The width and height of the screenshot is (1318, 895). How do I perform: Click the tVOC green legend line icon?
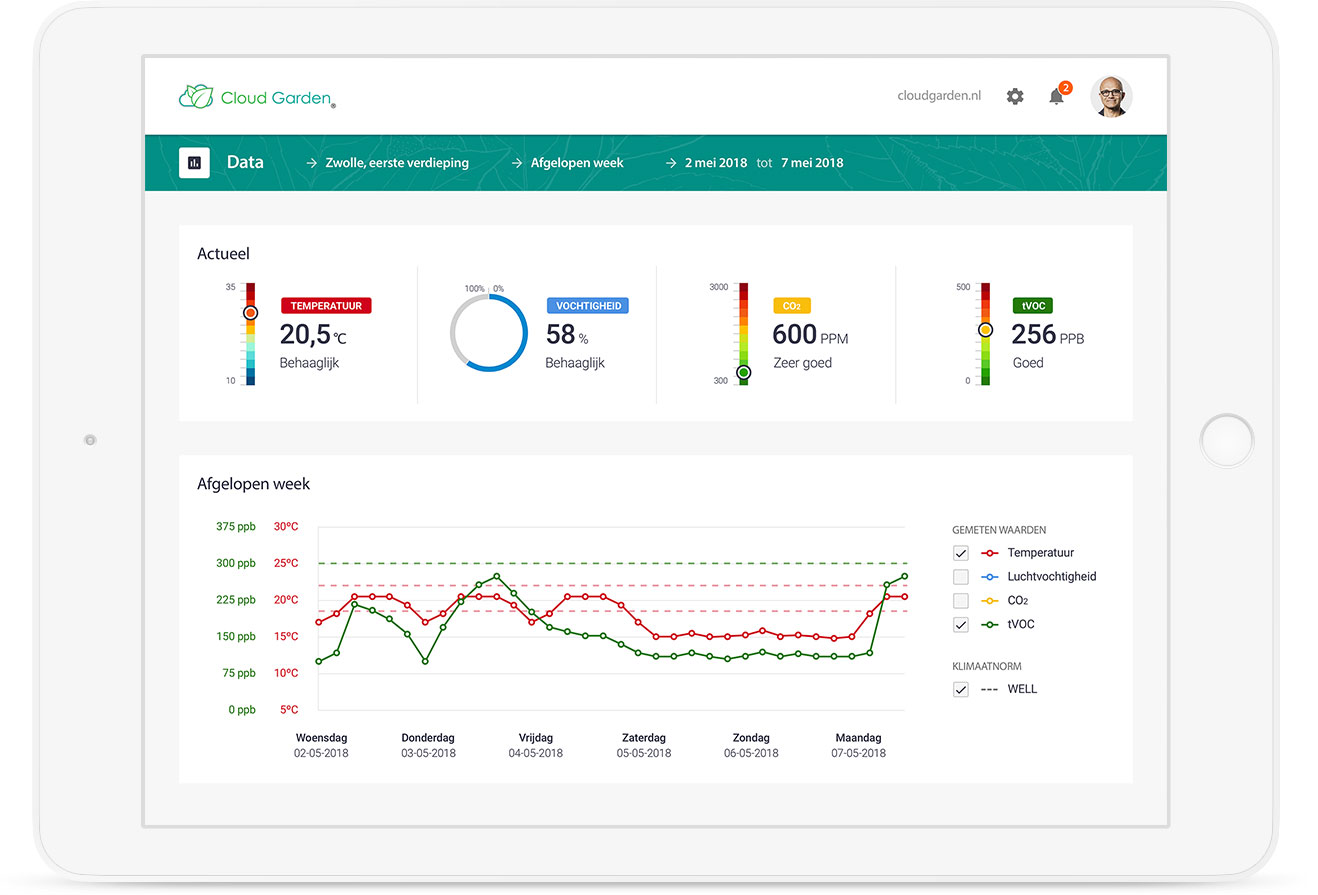pyautogui.click(x=990, y=625)
